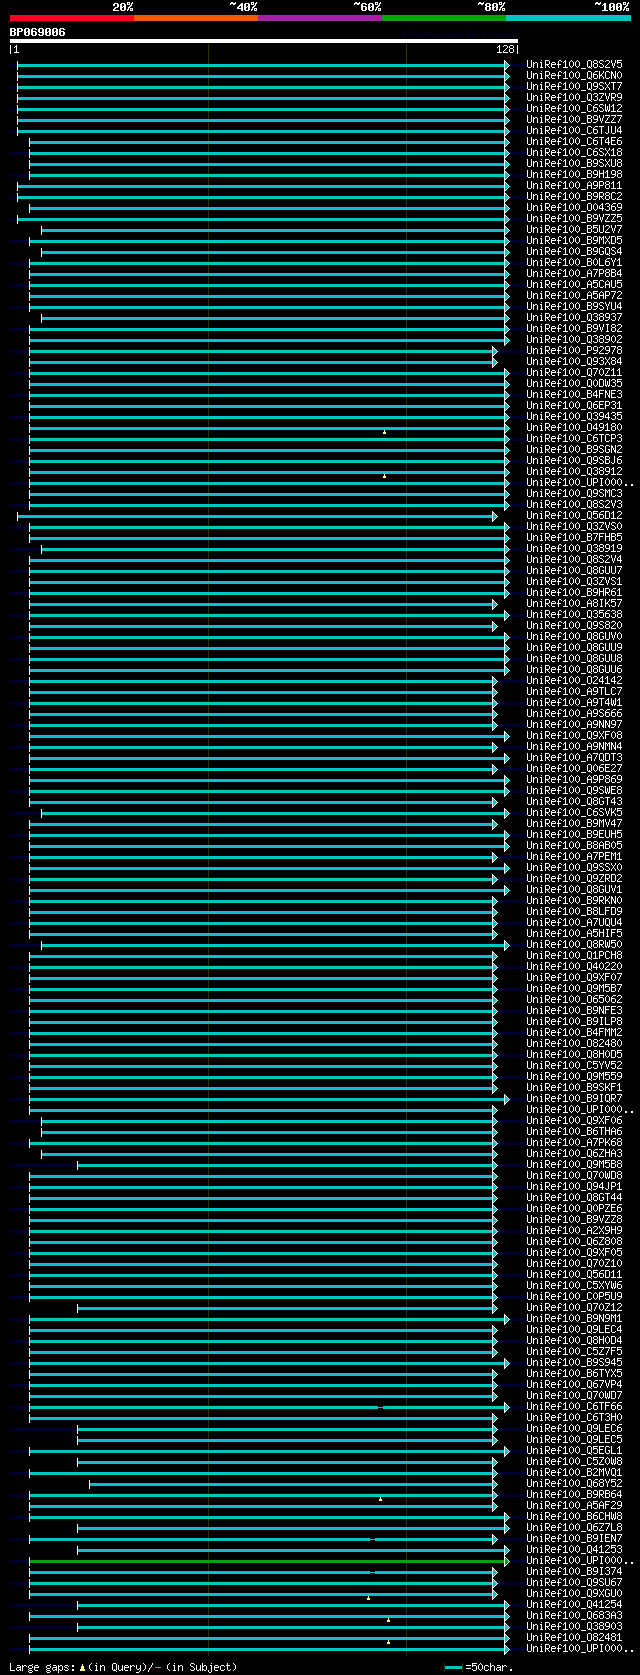Click the white query sequence ruler bar

[264, 41]
